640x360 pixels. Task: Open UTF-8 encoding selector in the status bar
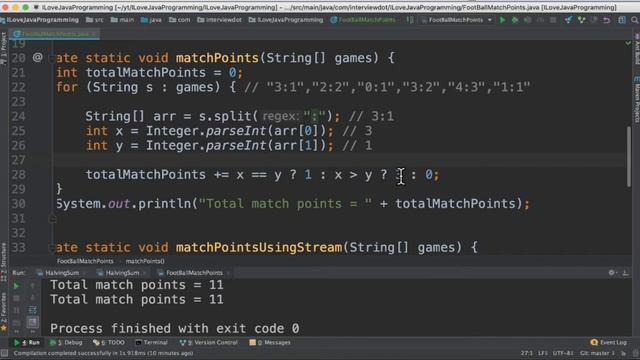563,353
